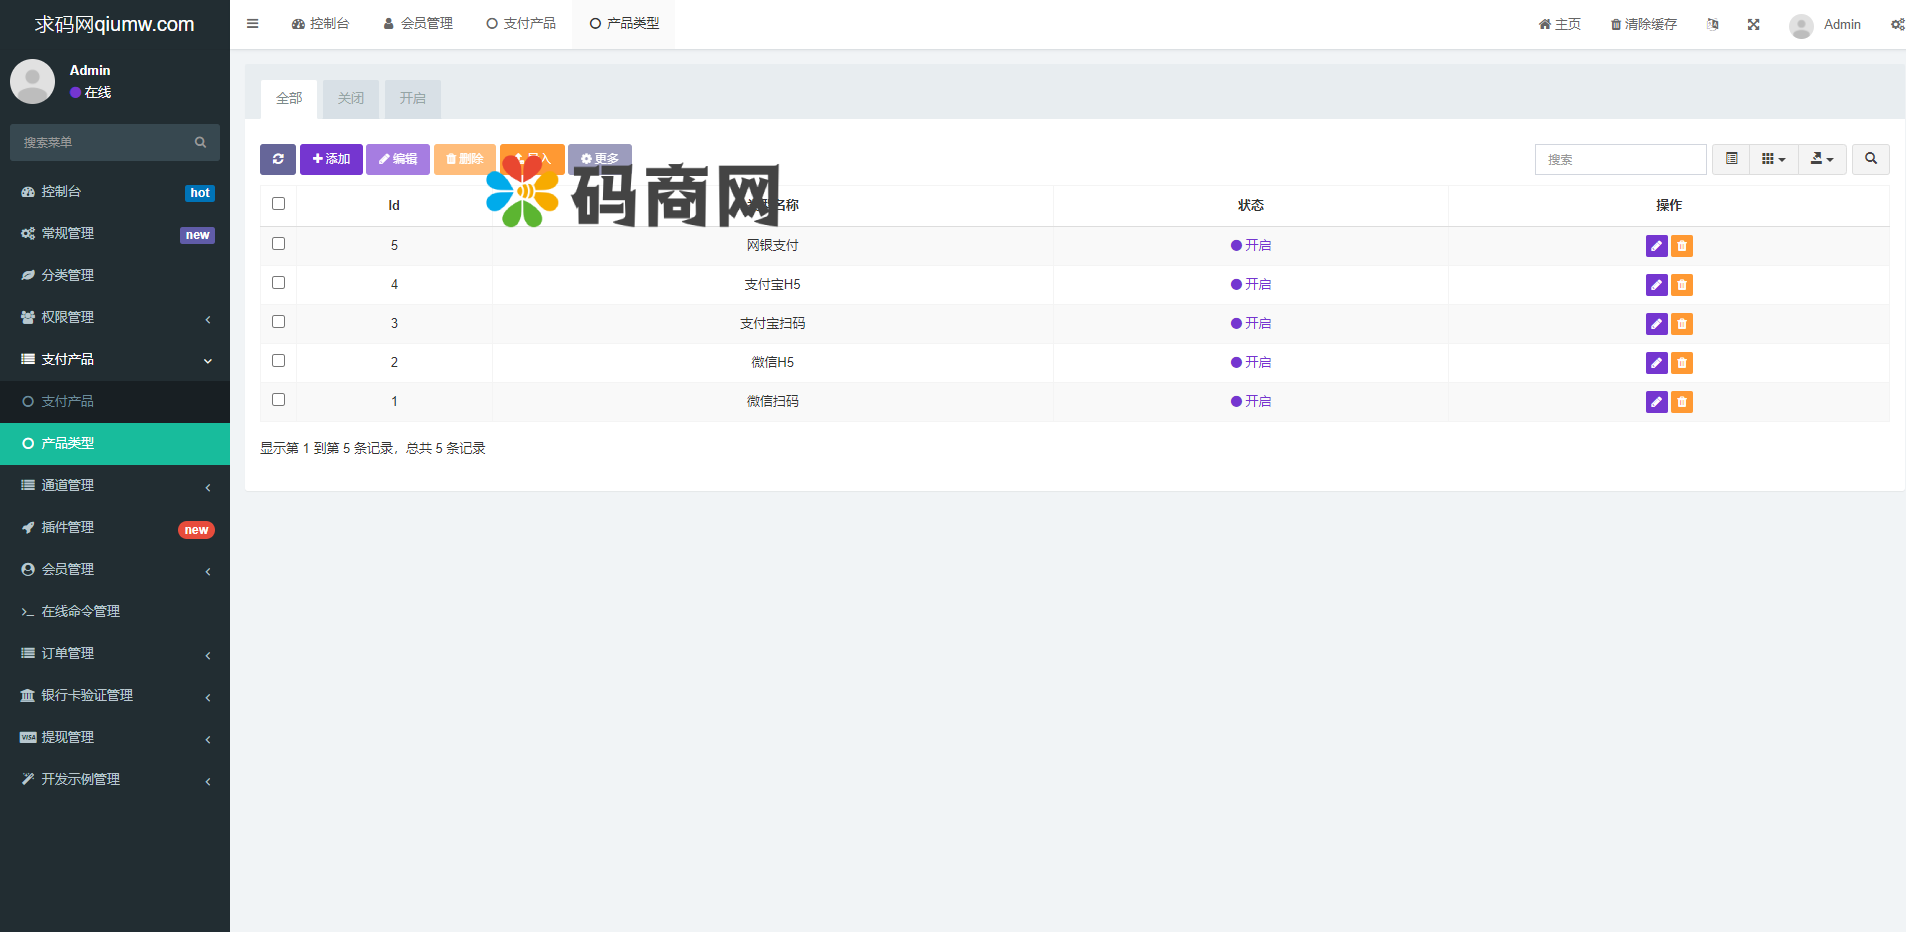
Task: Open the export data dropdown
Action: point(1822,159)
